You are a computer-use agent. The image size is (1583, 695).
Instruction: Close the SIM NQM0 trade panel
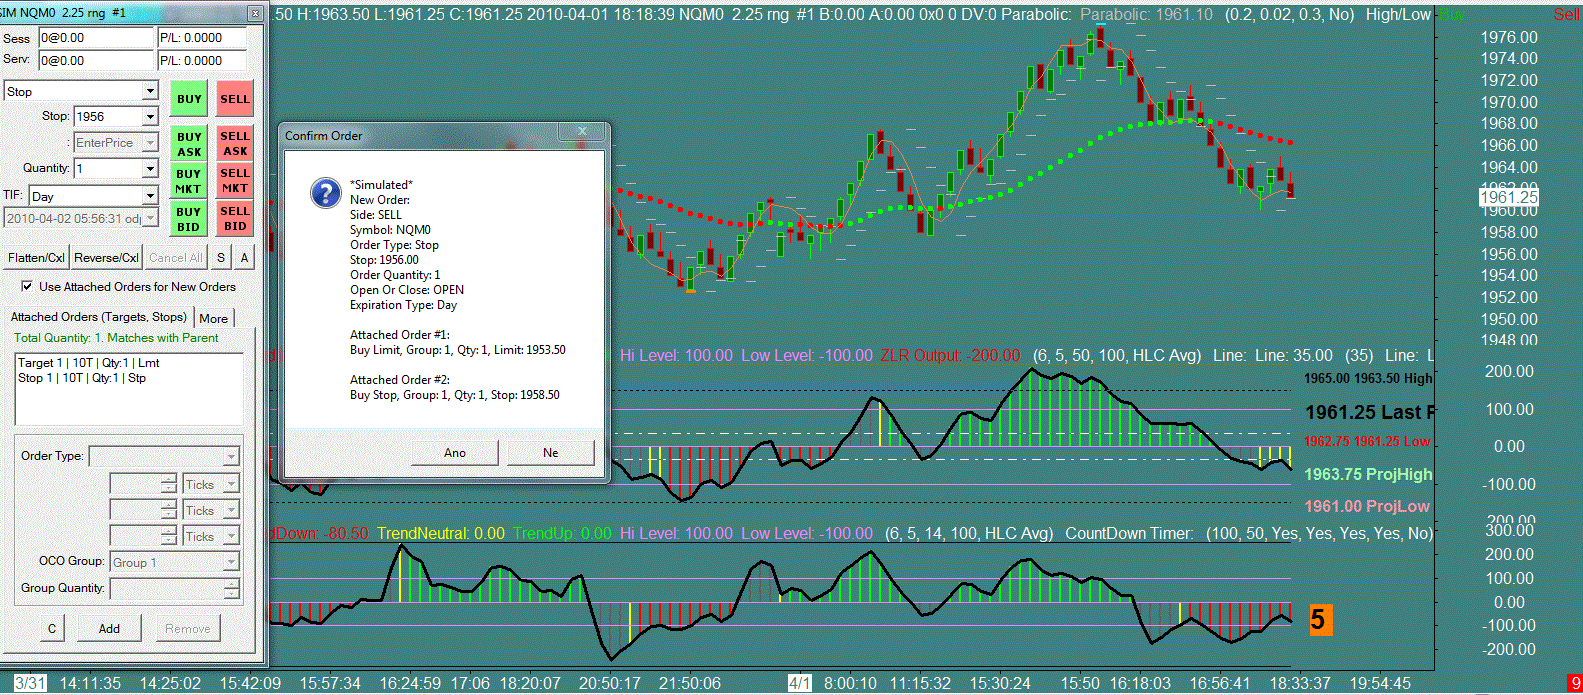(255, 13)
